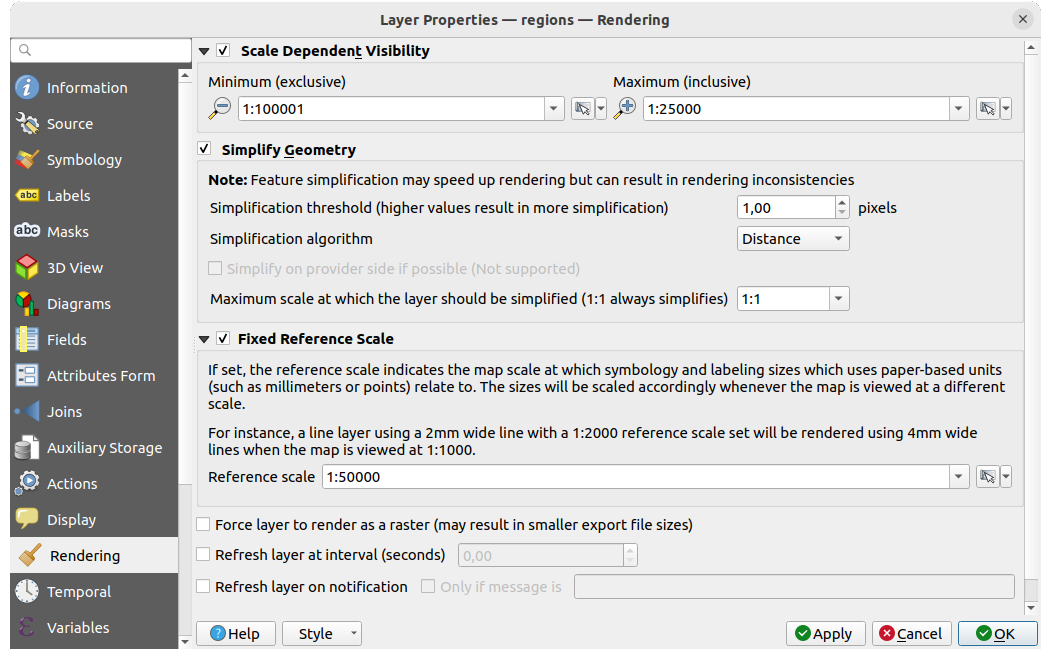Screen dimensions: 1051x659
Task: Click the Apply button
Action: (825, 633)
